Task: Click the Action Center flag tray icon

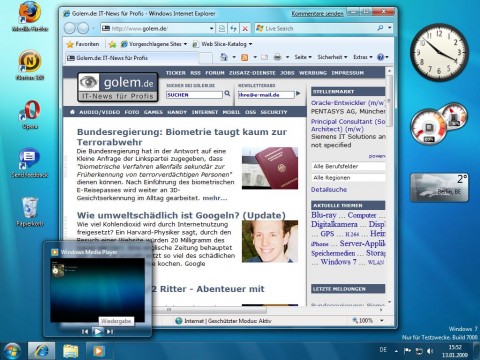Action: (407, 351)
